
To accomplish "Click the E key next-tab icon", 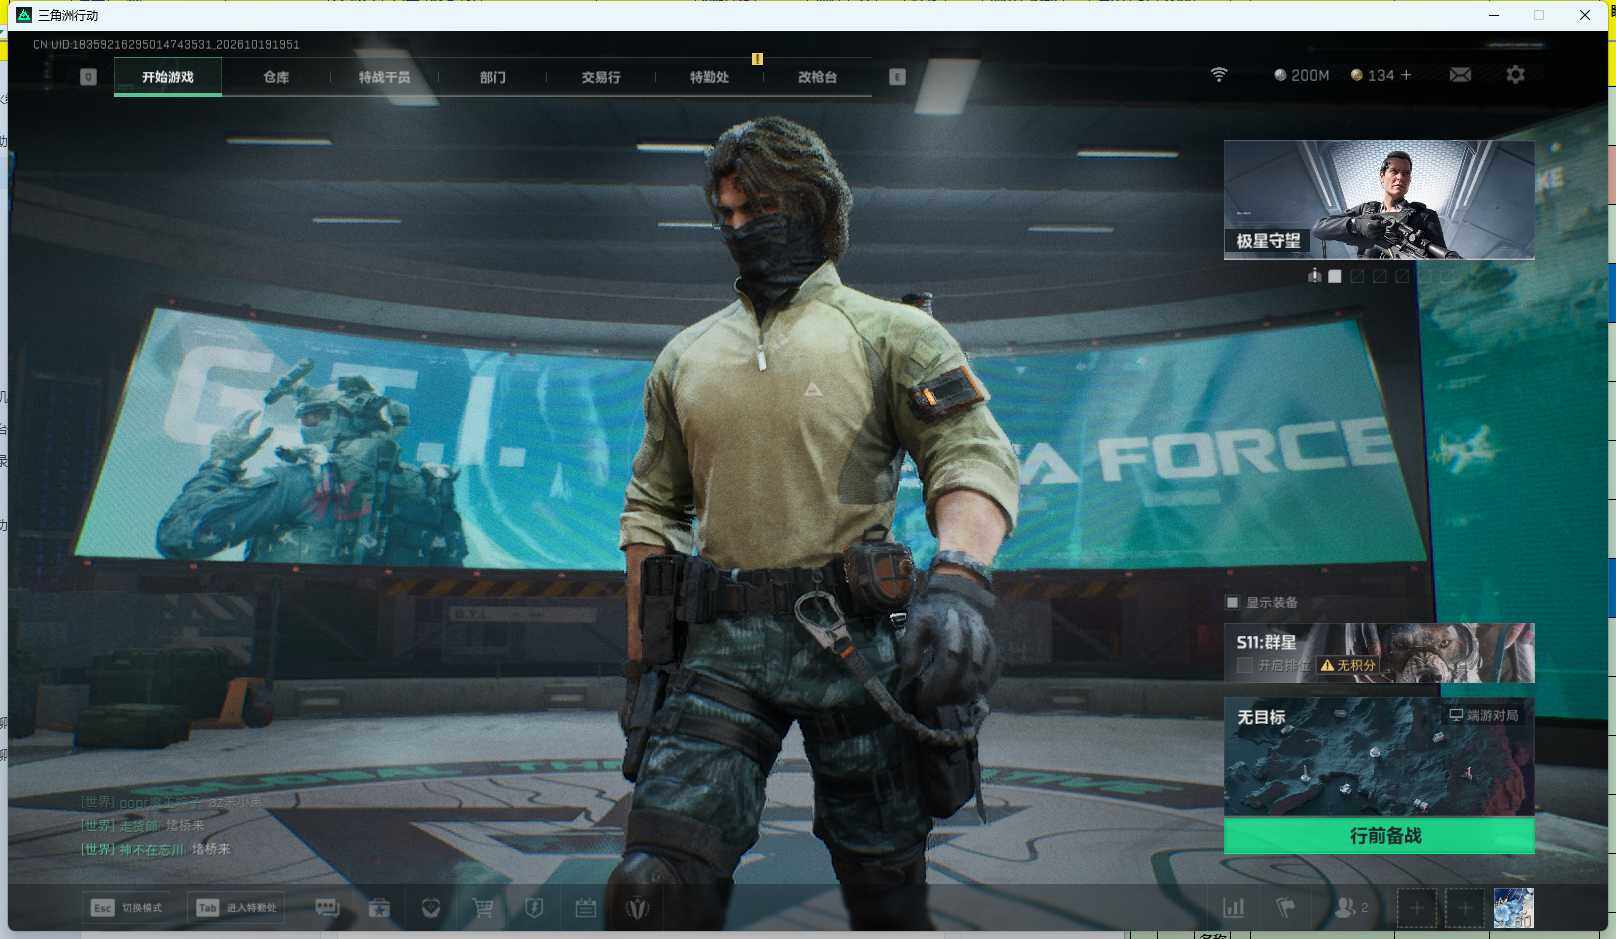I will pos(897,77).
